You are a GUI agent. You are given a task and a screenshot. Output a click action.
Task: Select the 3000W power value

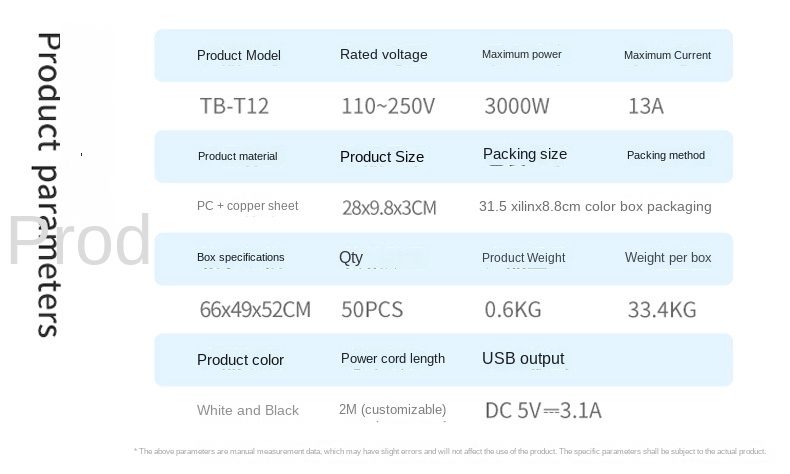(516, 106)
